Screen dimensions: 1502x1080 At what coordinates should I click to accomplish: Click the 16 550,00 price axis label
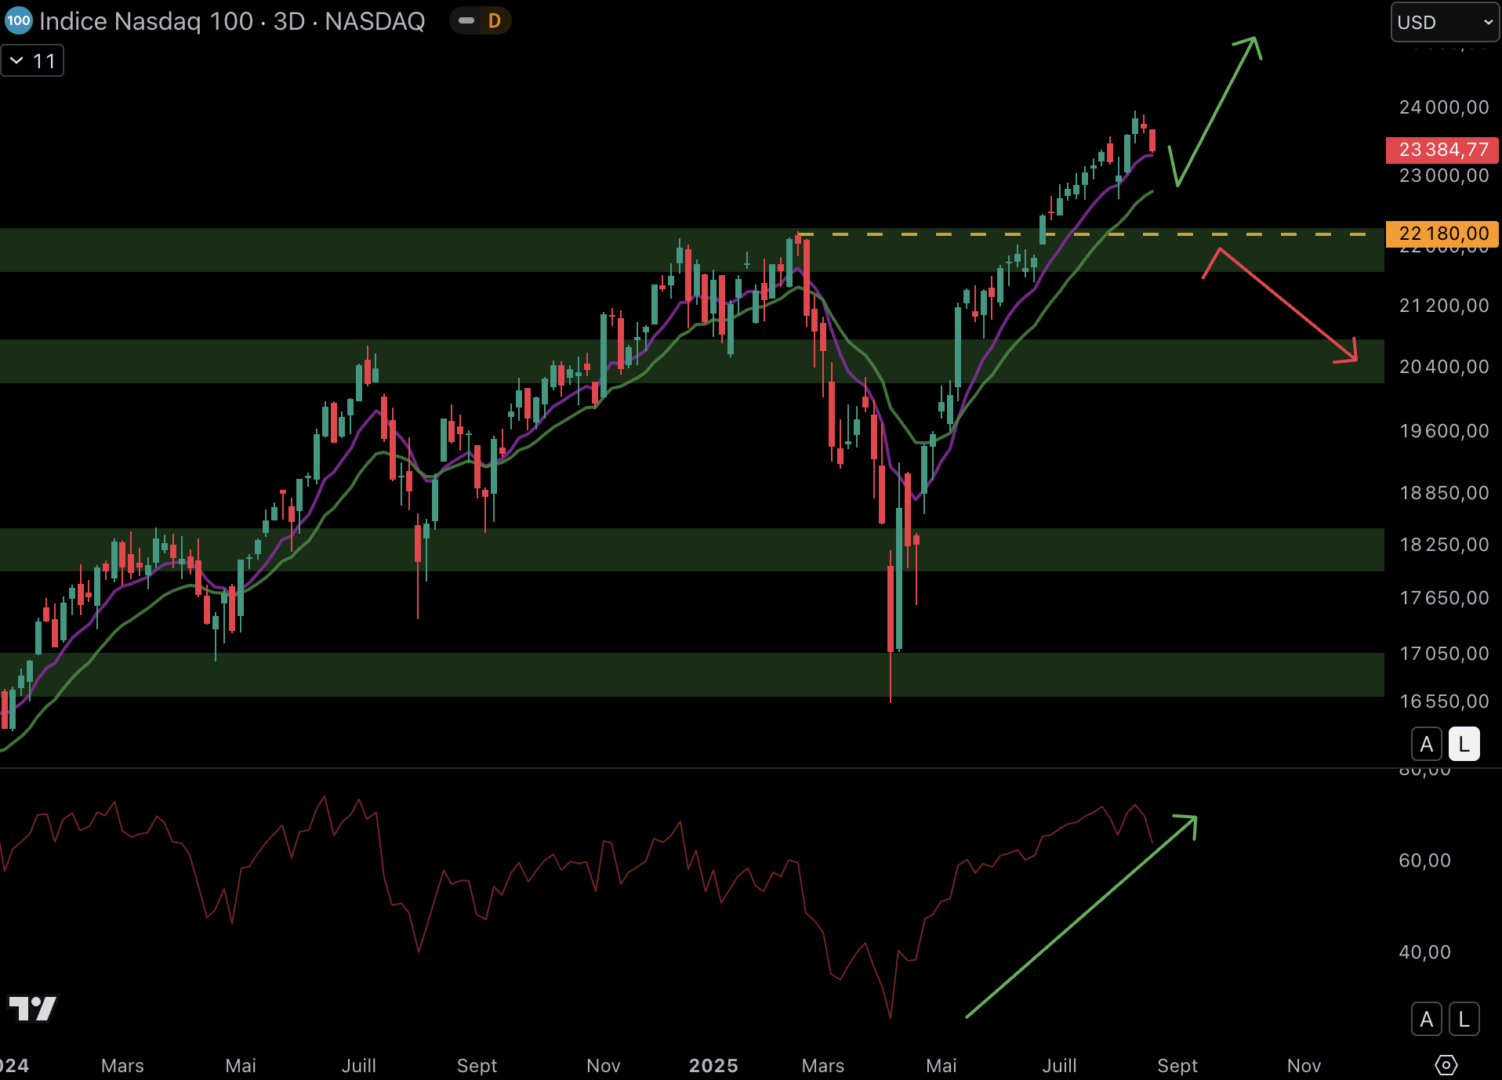[1444, 702]
